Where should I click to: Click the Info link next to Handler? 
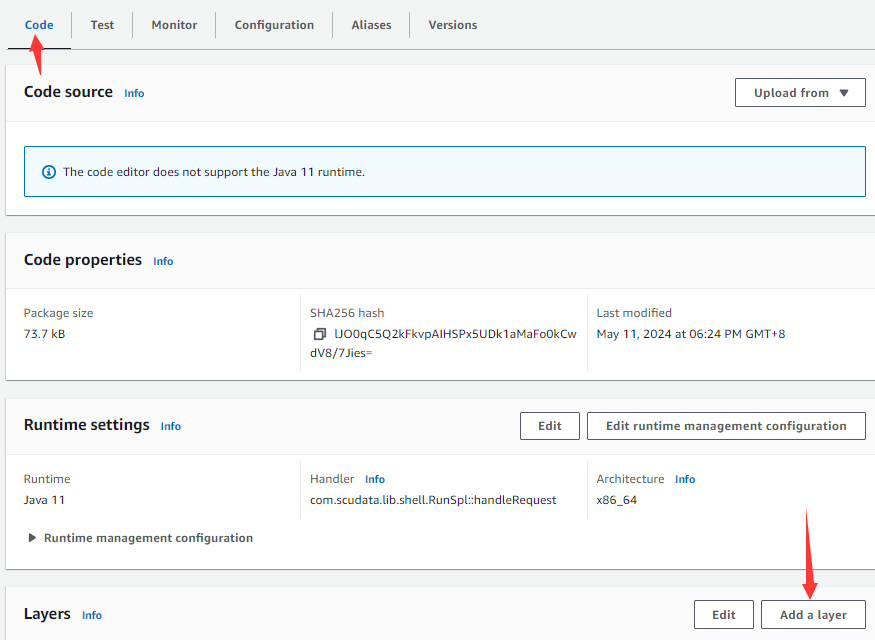pyautogui.click(x=375, y=479)
